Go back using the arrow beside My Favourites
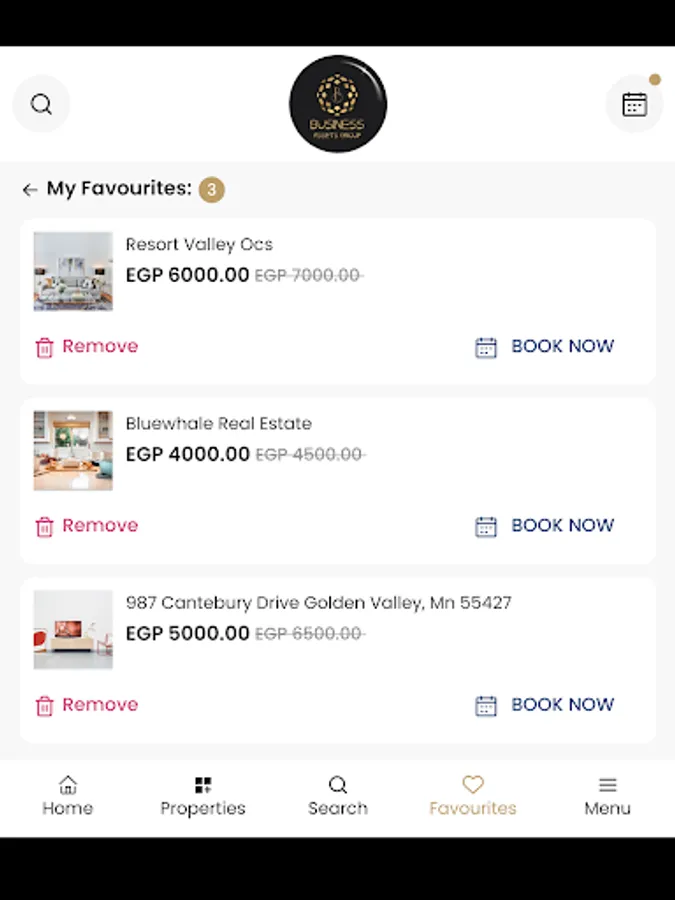Image resolution: width=675 pixels, height=900 pixels. pyautogui.click(x=30, y=189)
